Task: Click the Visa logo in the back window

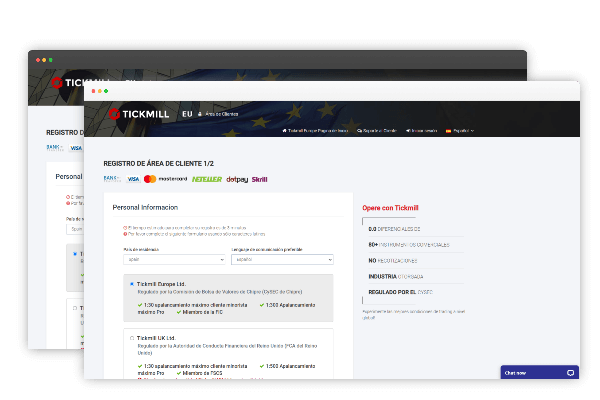Action: [x=76, y=148]
